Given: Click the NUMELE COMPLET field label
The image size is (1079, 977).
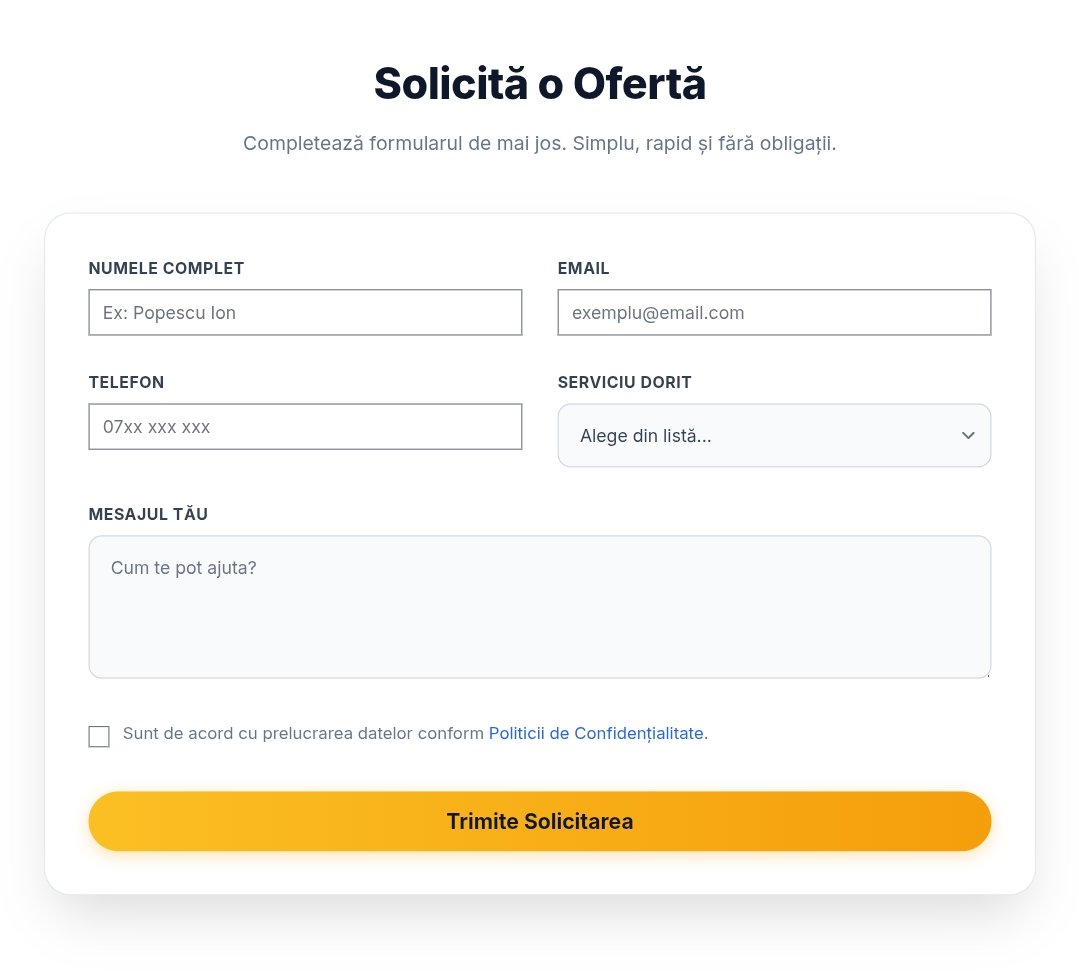Looking at the screenshot, I should [166, 268].
